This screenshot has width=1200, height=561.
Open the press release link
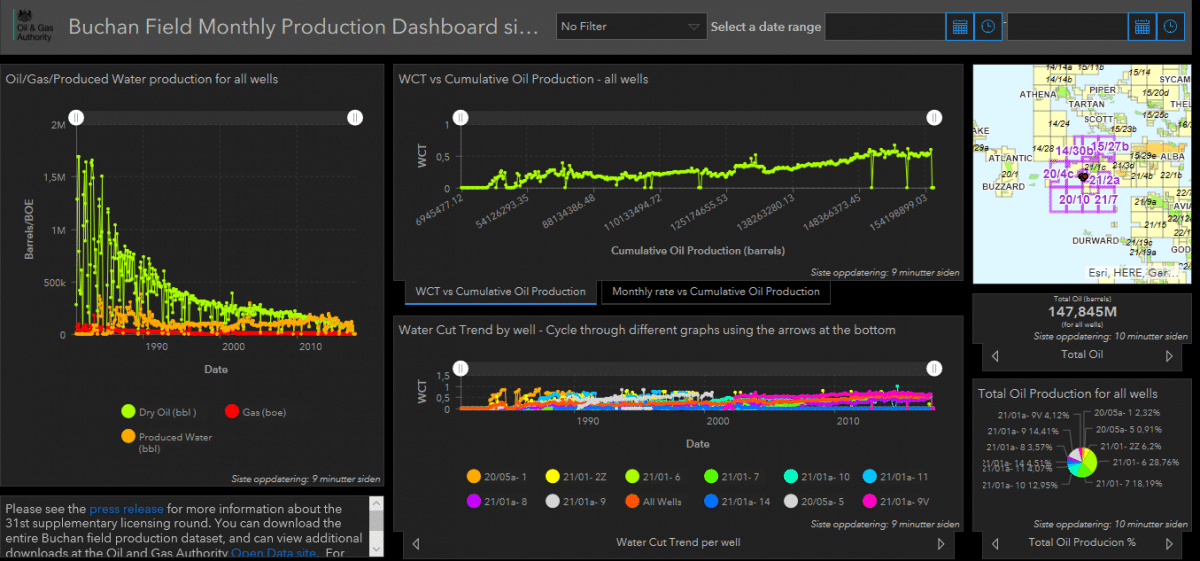[x=123, y=509]
